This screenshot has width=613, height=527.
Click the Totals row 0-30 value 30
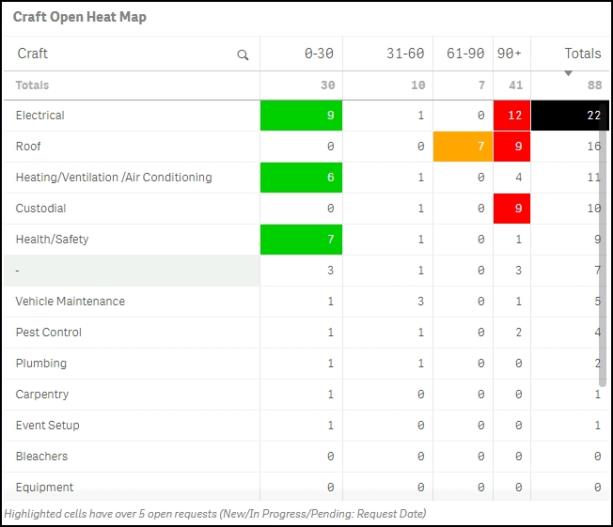(x=328, y=85)
